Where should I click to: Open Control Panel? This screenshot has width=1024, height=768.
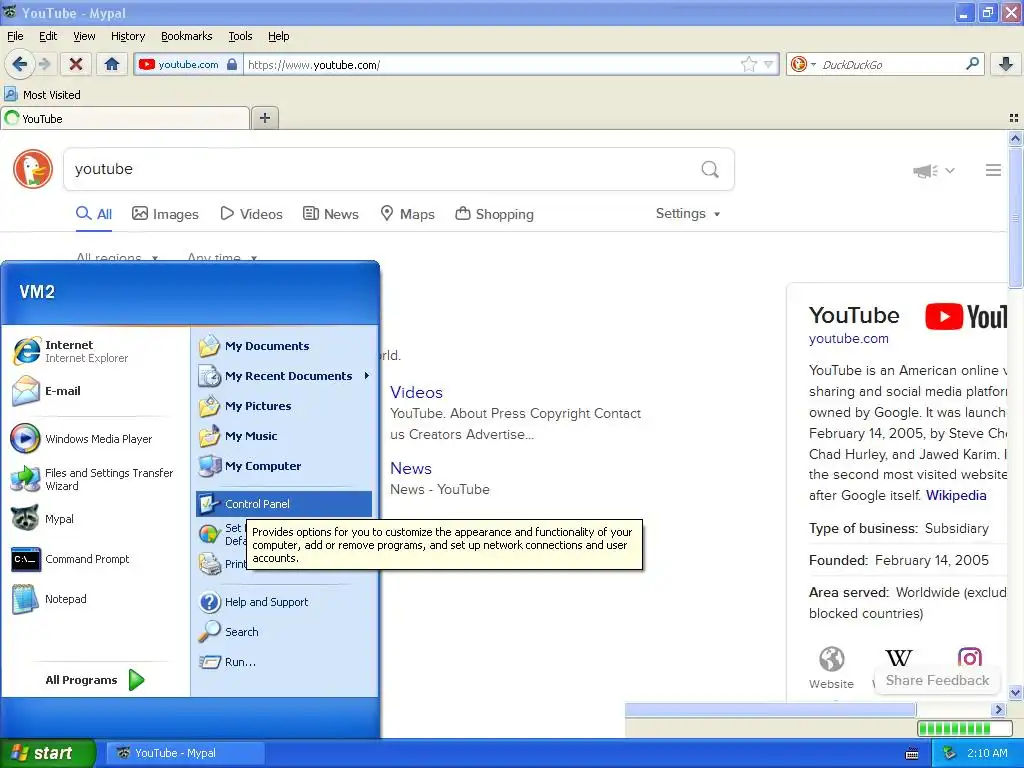point(284,504)
